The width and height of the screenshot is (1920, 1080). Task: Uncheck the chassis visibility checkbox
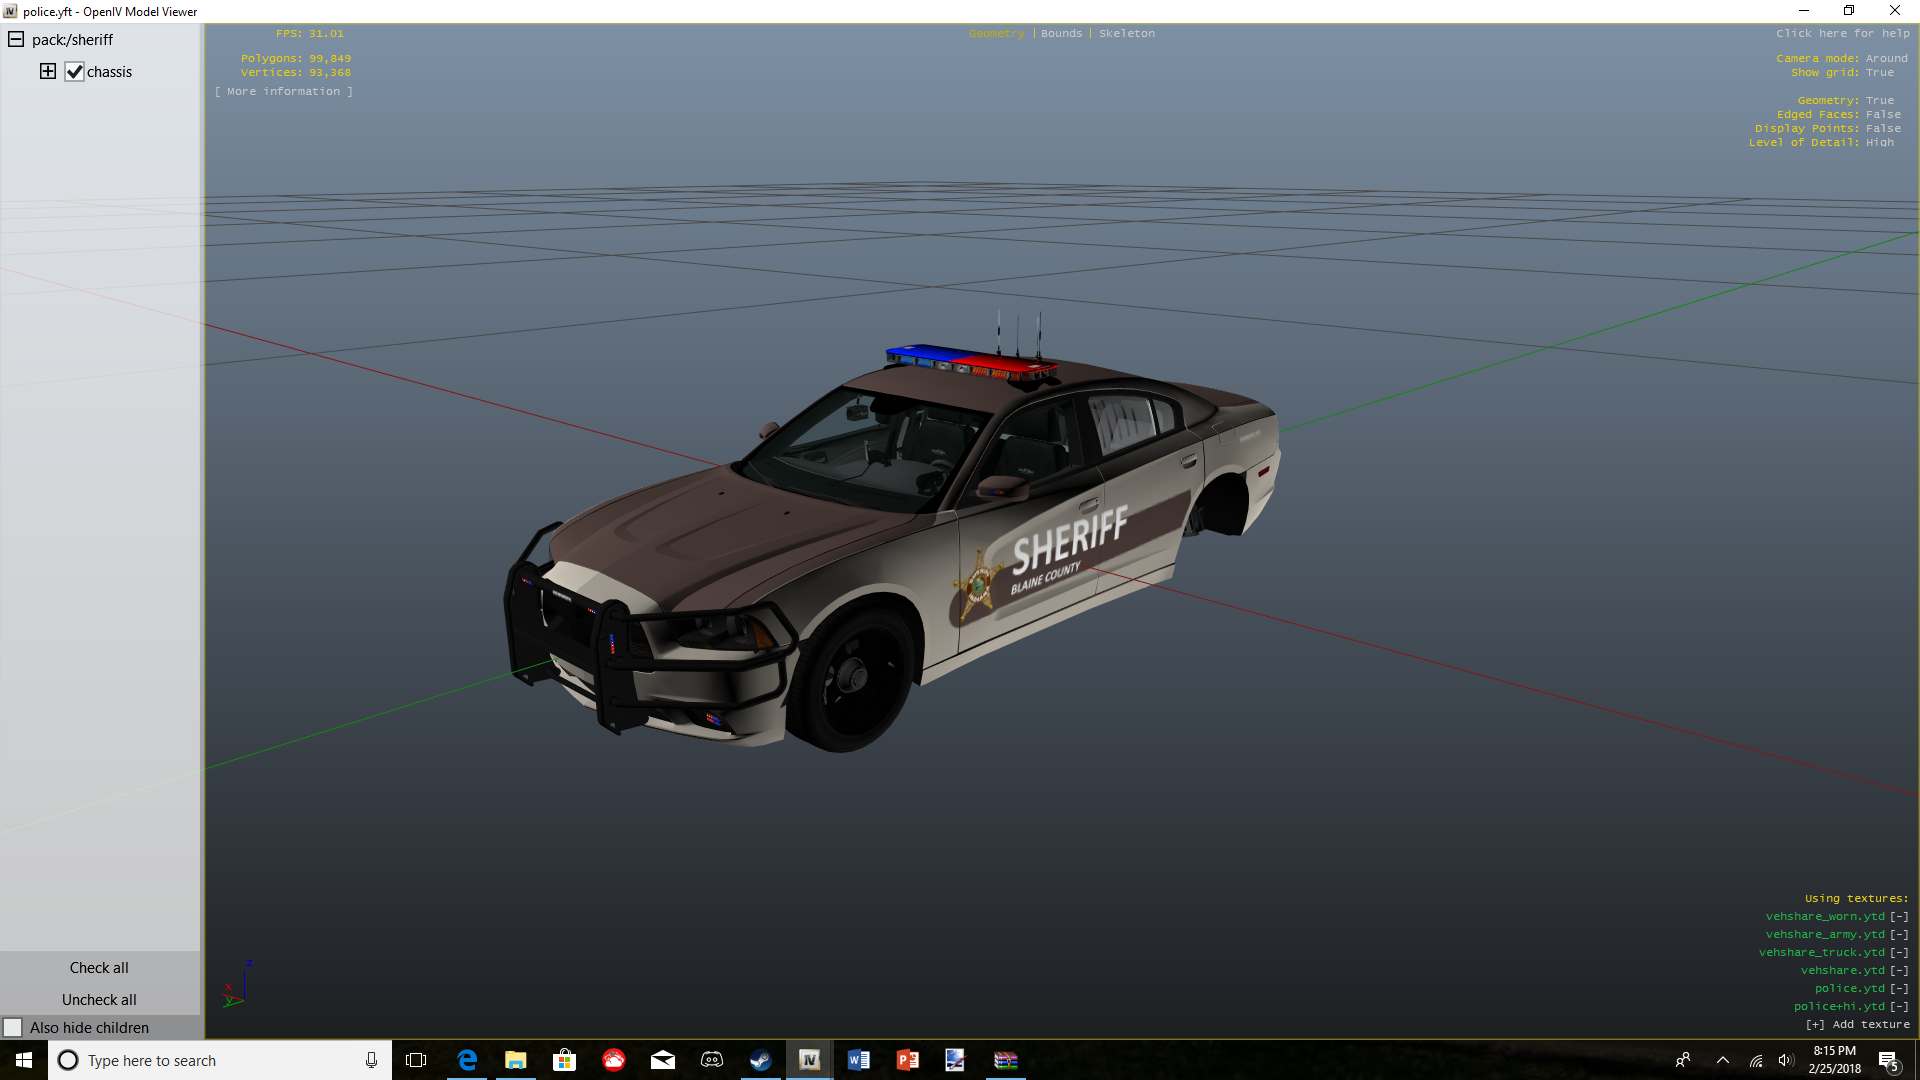74,72
